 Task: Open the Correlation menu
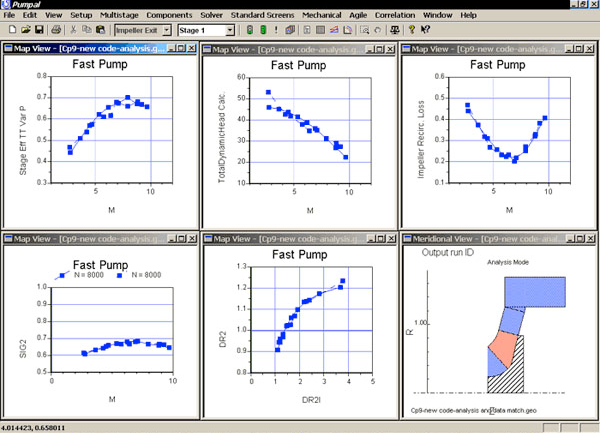pos(395,15)
